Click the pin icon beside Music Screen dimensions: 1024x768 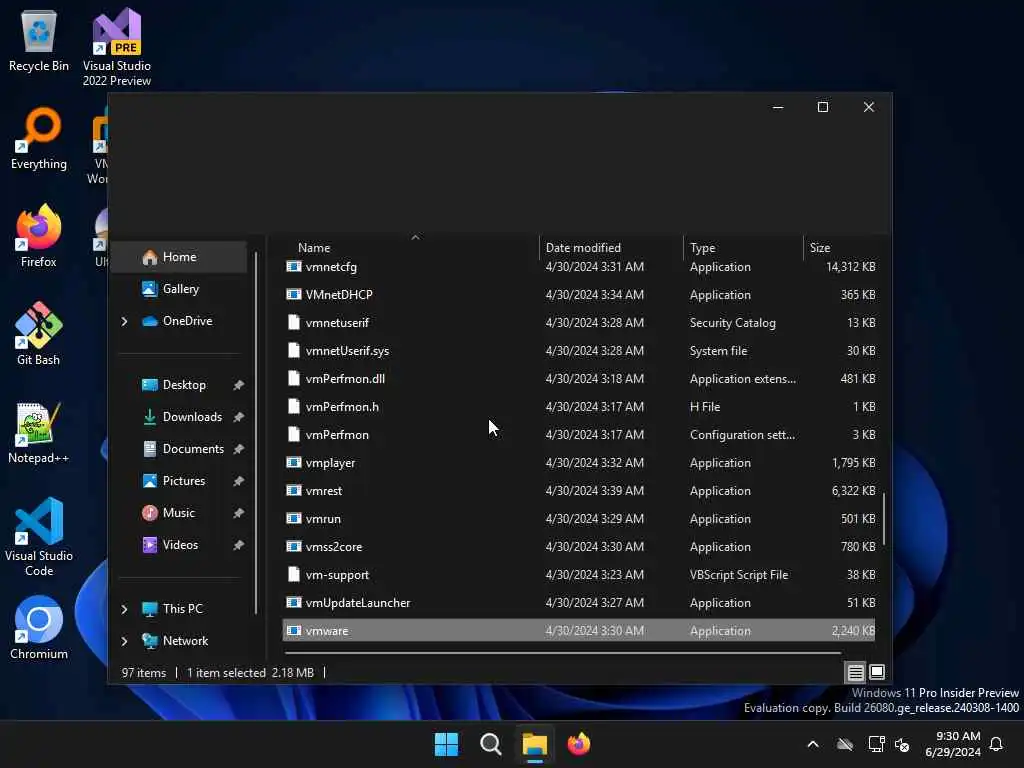[x=238, y=513]
